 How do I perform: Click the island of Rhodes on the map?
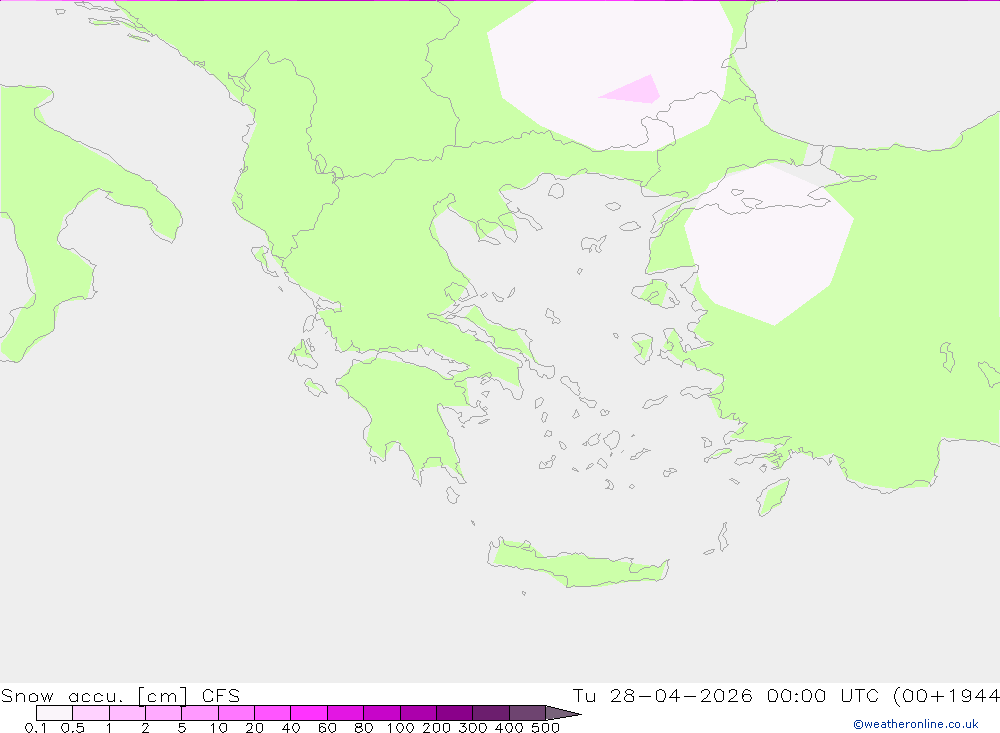(773, 497)
